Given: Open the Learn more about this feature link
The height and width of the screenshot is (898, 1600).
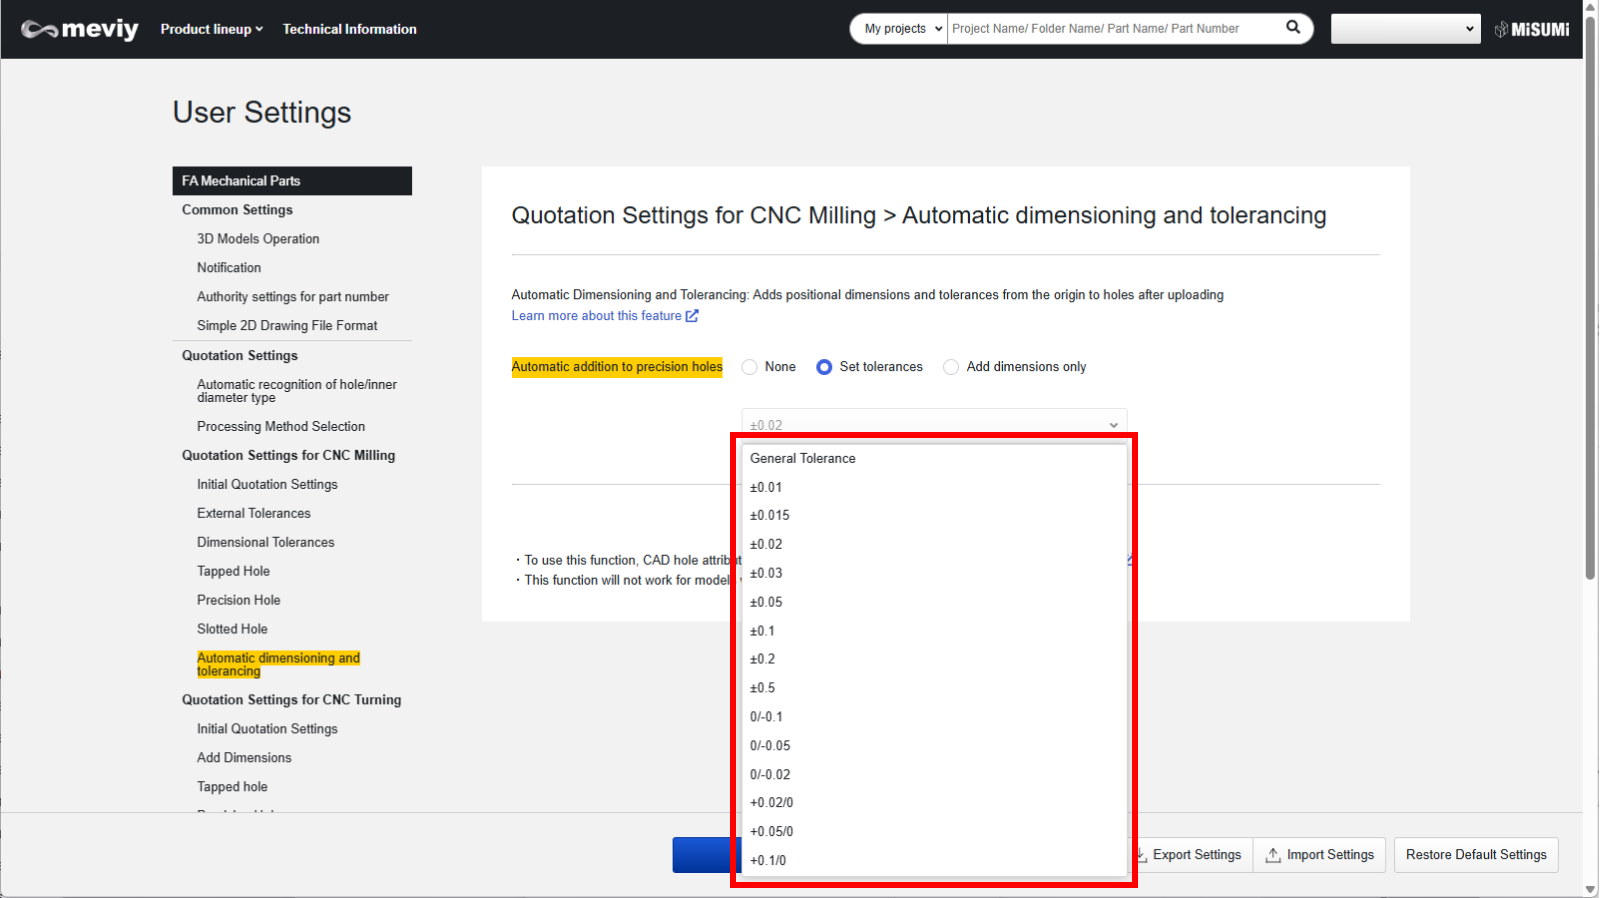Looking at the screenshot, I should pos(596,316).
